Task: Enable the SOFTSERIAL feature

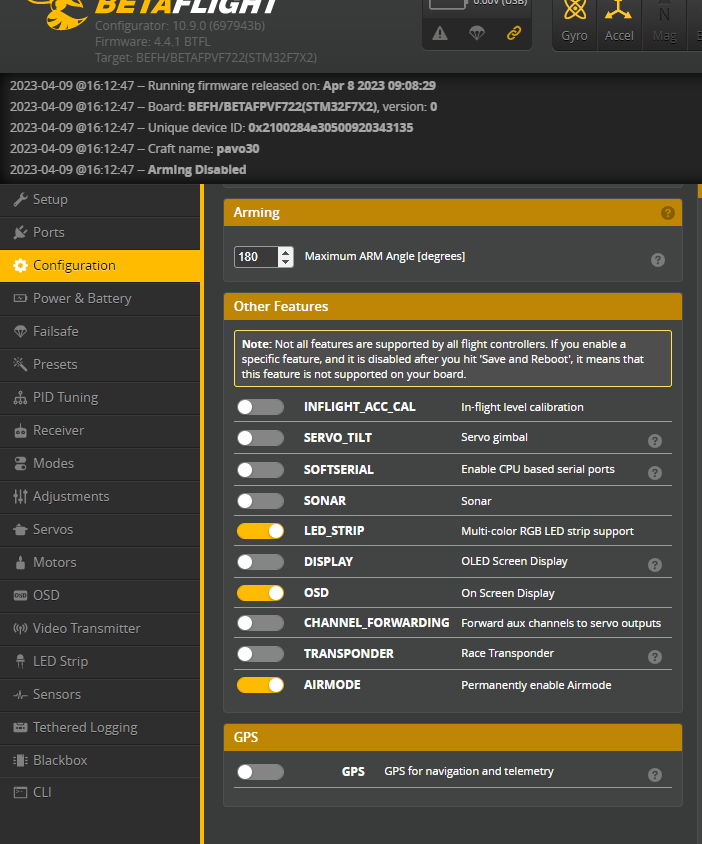Action: [261, 469]
